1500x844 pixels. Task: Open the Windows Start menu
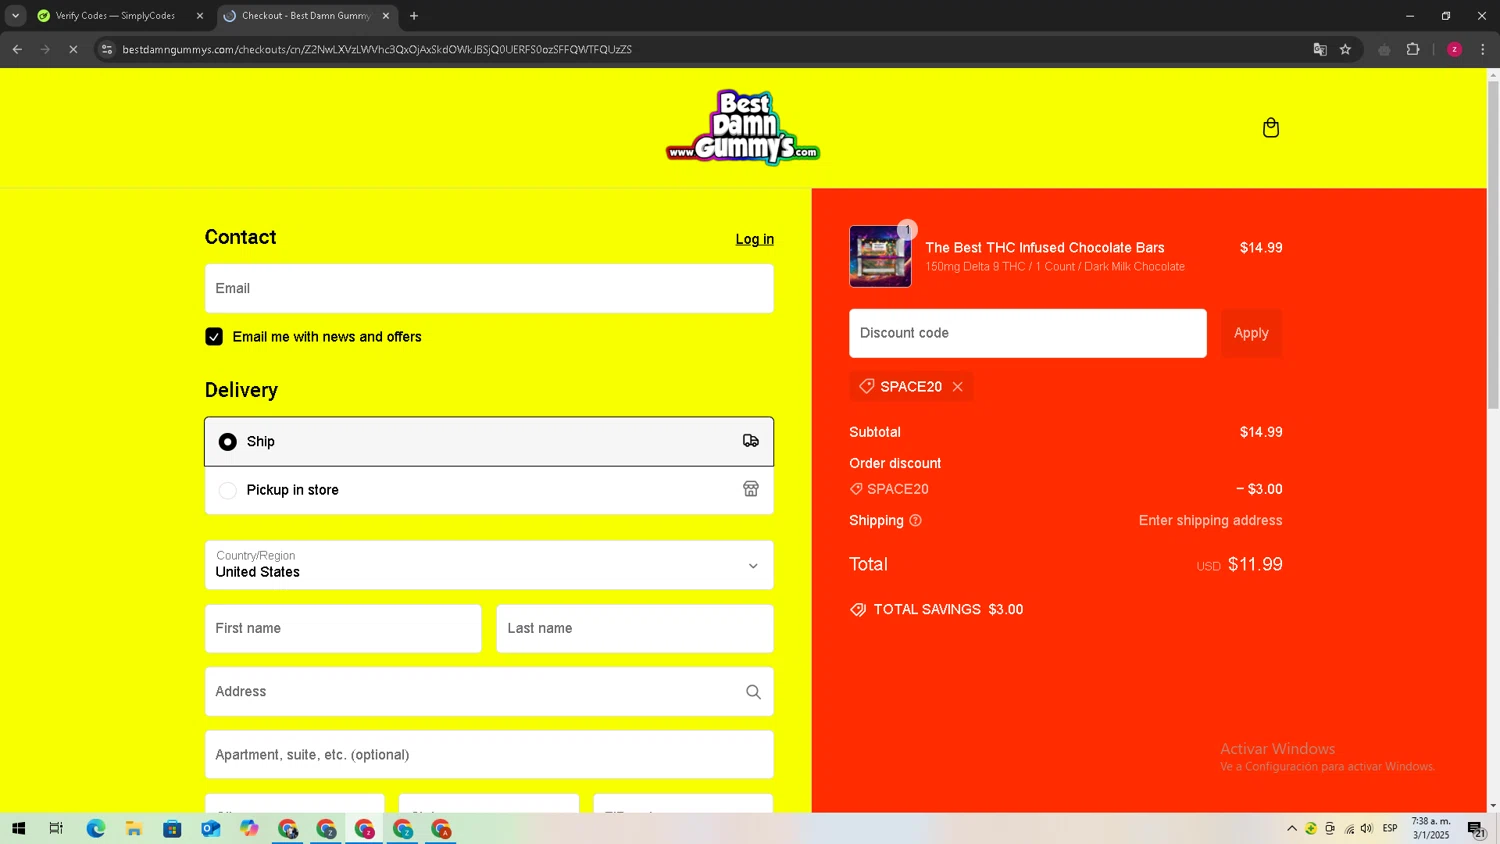[x=18, y=829]
